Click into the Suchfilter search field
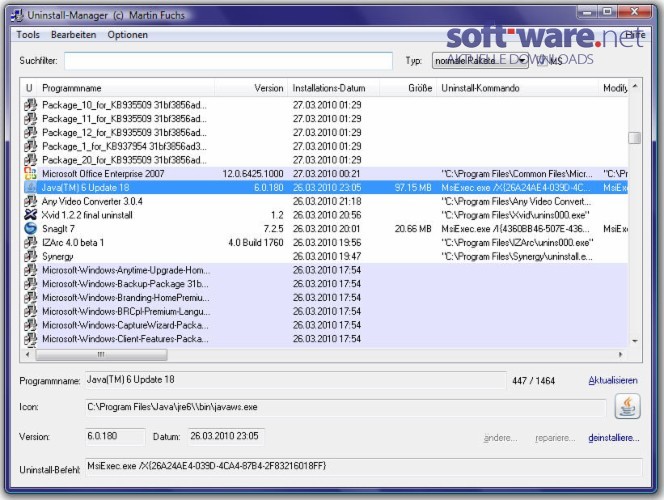Screen dimensions: 664x500 point(229,61)
